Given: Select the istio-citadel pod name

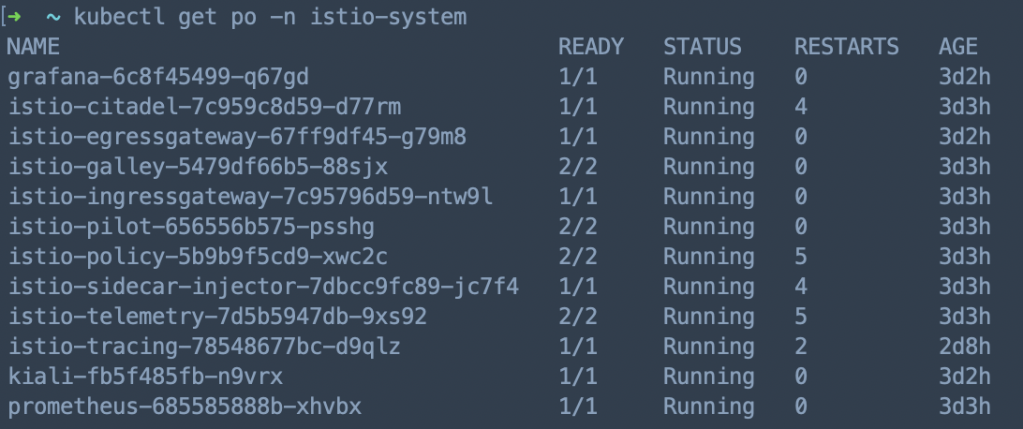Looking at the screenshot, I should (204, 107).
